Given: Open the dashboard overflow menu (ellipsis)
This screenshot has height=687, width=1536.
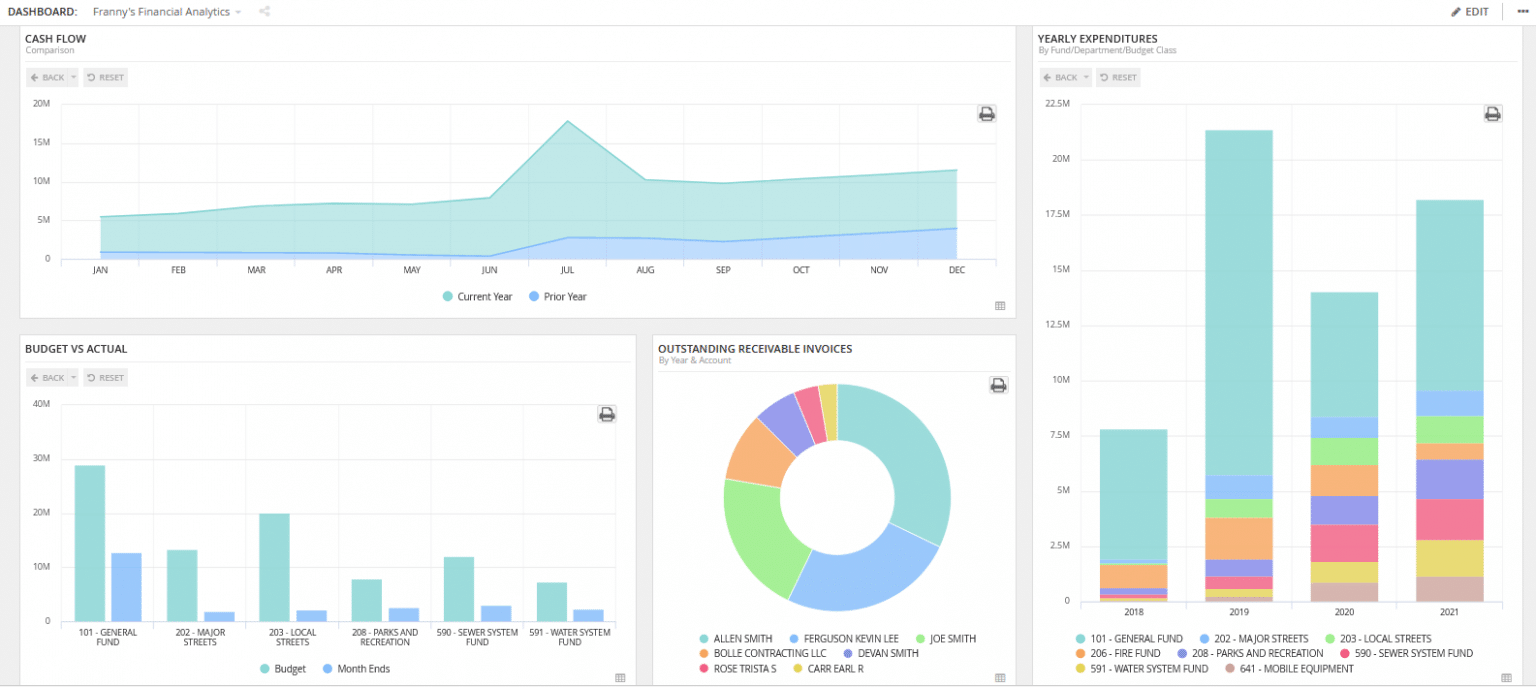Looking at the screenshot, I should [1521, 11].
